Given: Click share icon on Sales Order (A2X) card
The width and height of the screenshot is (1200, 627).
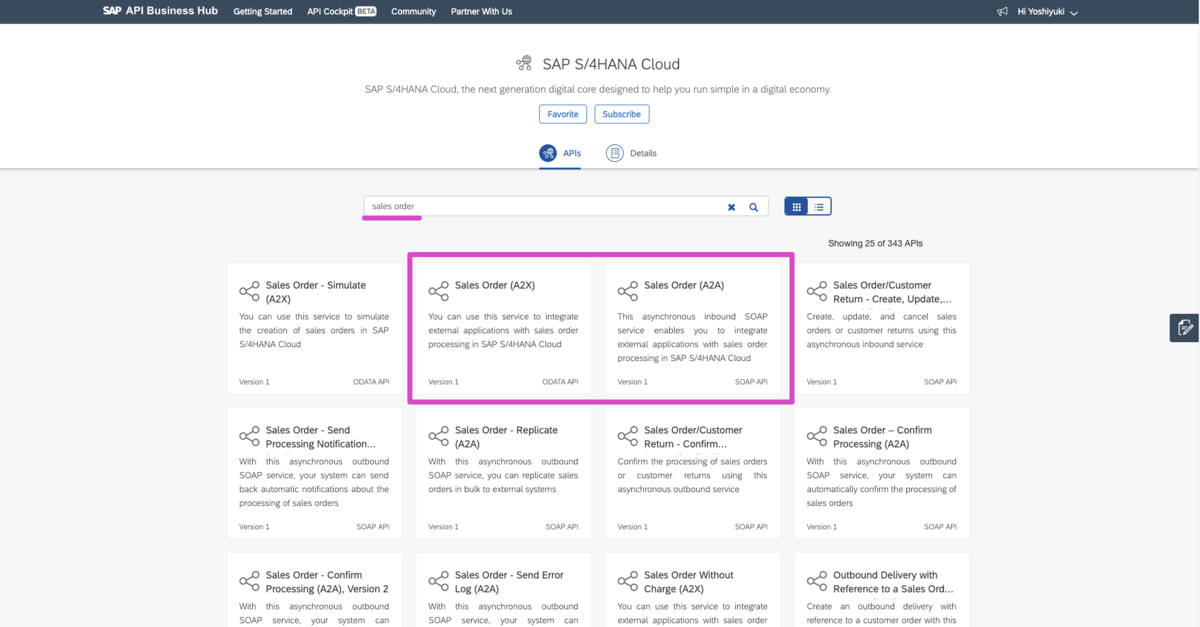Looking at the screenshot, I should click(x=439, y=291).
